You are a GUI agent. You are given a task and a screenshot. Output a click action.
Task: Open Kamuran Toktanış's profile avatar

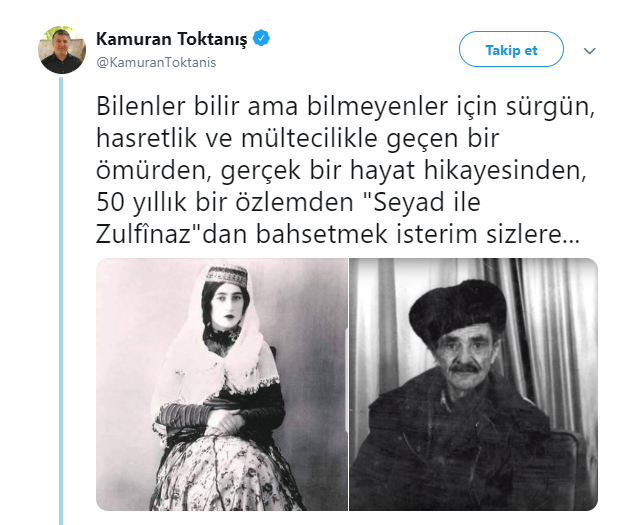(62, 50)
